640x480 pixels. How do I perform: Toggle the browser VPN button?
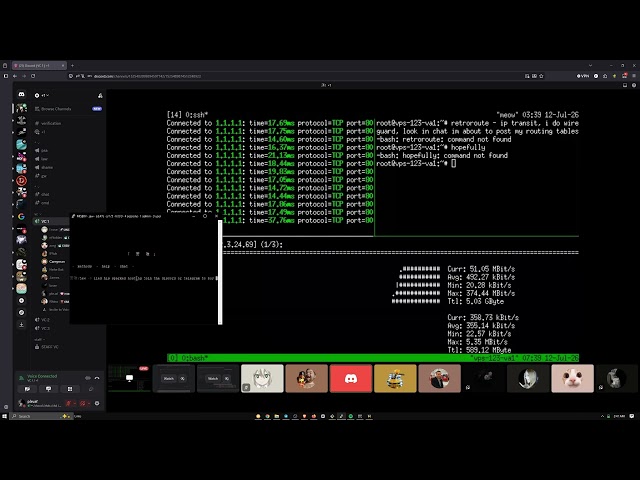(x=582, y=76)
